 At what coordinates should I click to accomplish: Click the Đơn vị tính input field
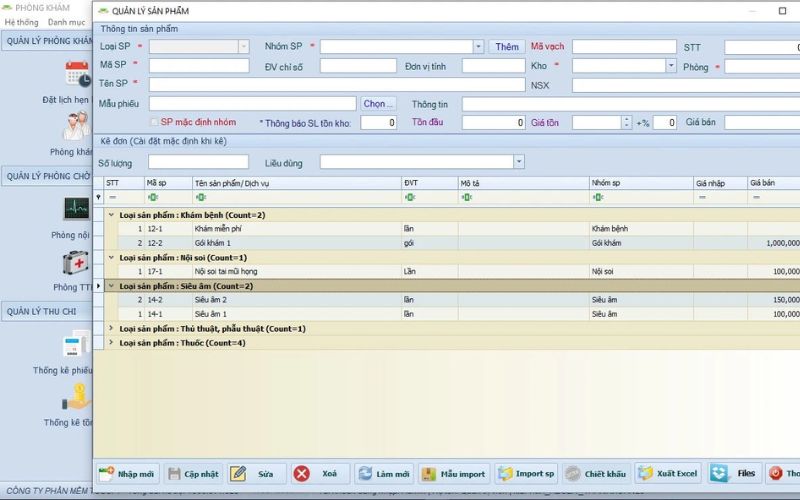coord(493,65)
